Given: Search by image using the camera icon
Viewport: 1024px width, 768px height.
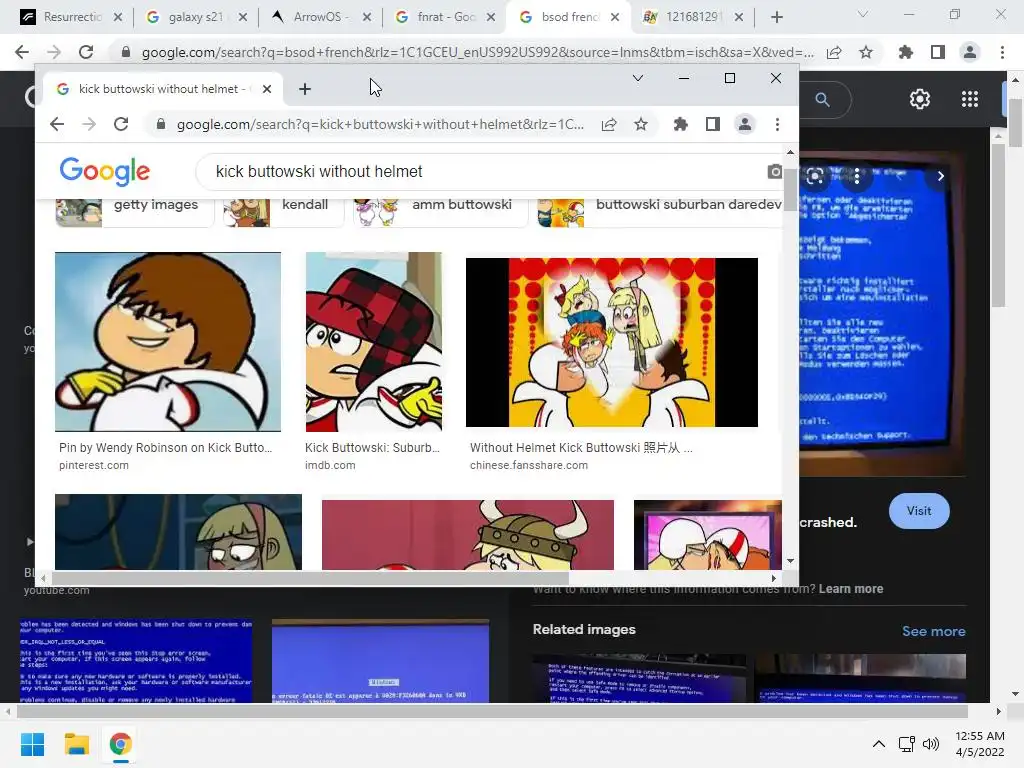Looking at the screenshot, I should [x=775, y=172].
